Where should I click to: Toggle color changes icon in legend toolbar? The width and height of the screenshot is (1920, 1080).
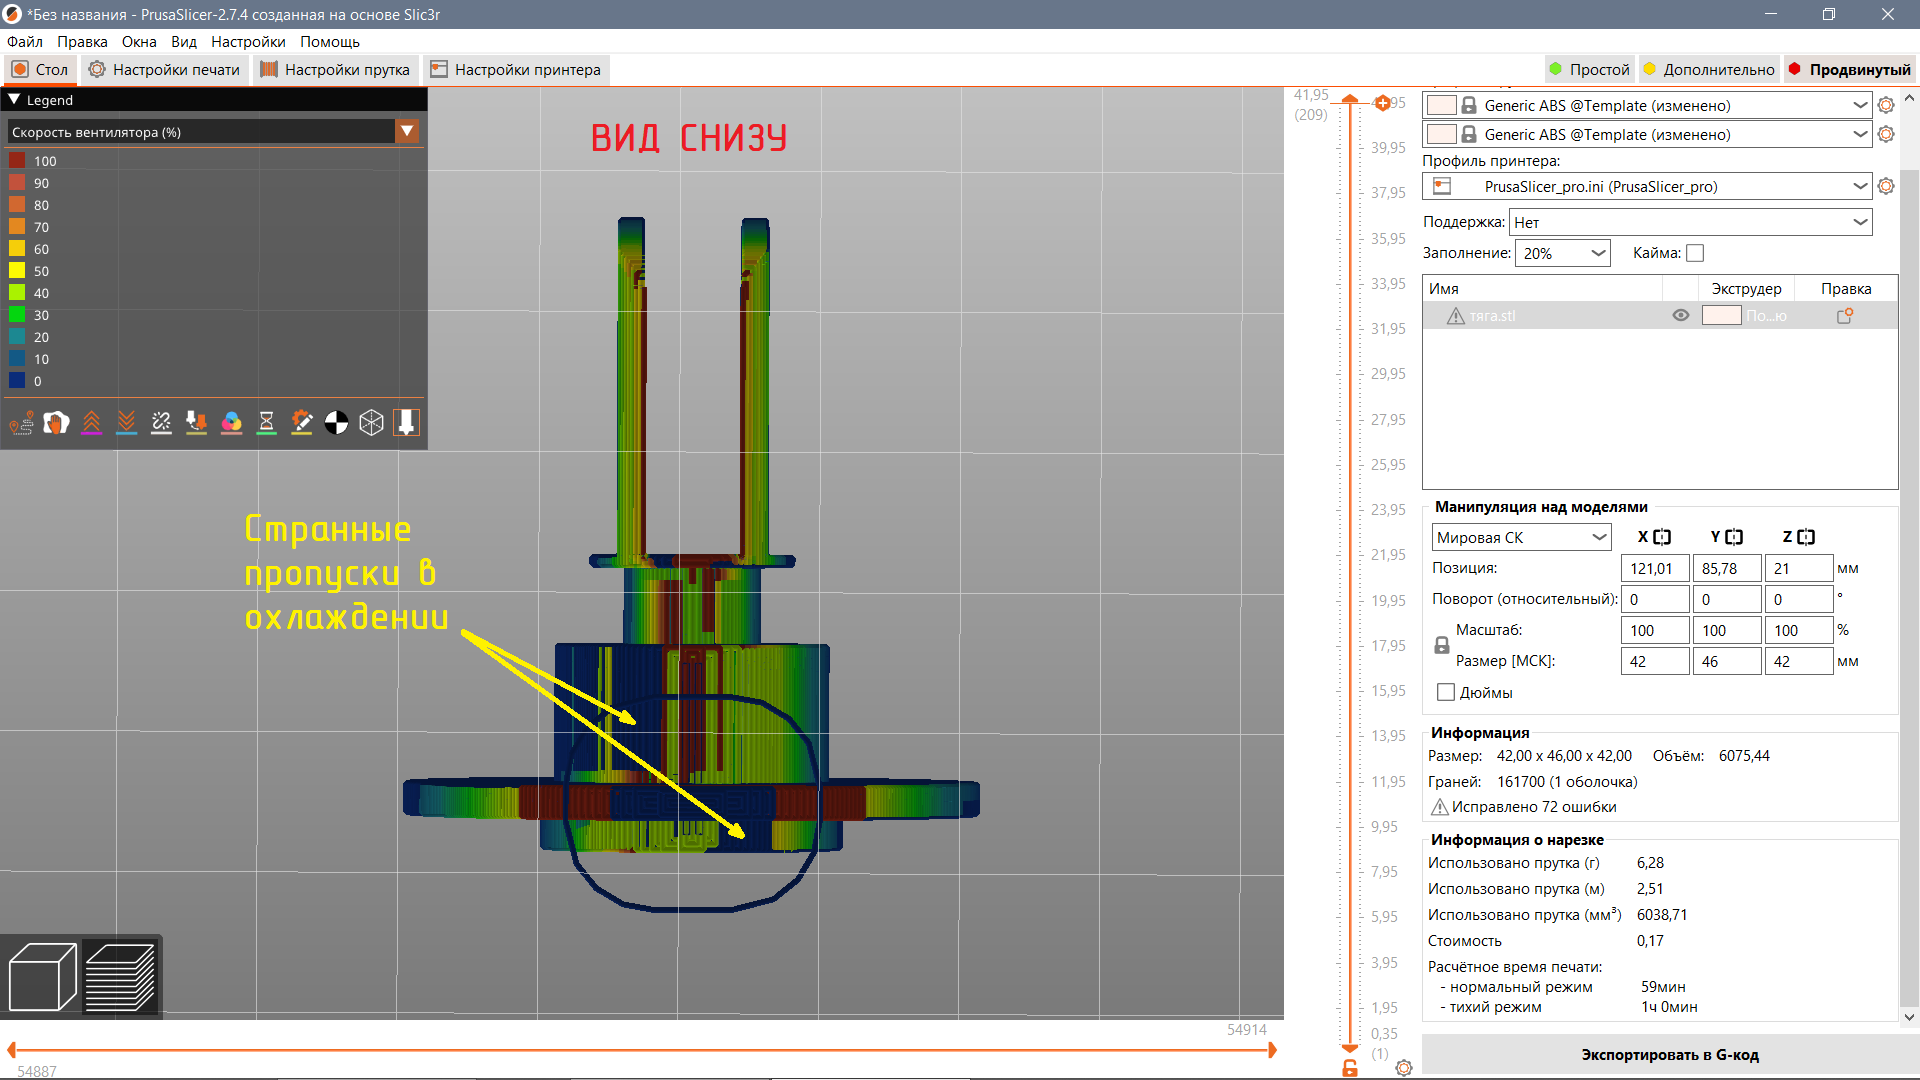[232, 423]
